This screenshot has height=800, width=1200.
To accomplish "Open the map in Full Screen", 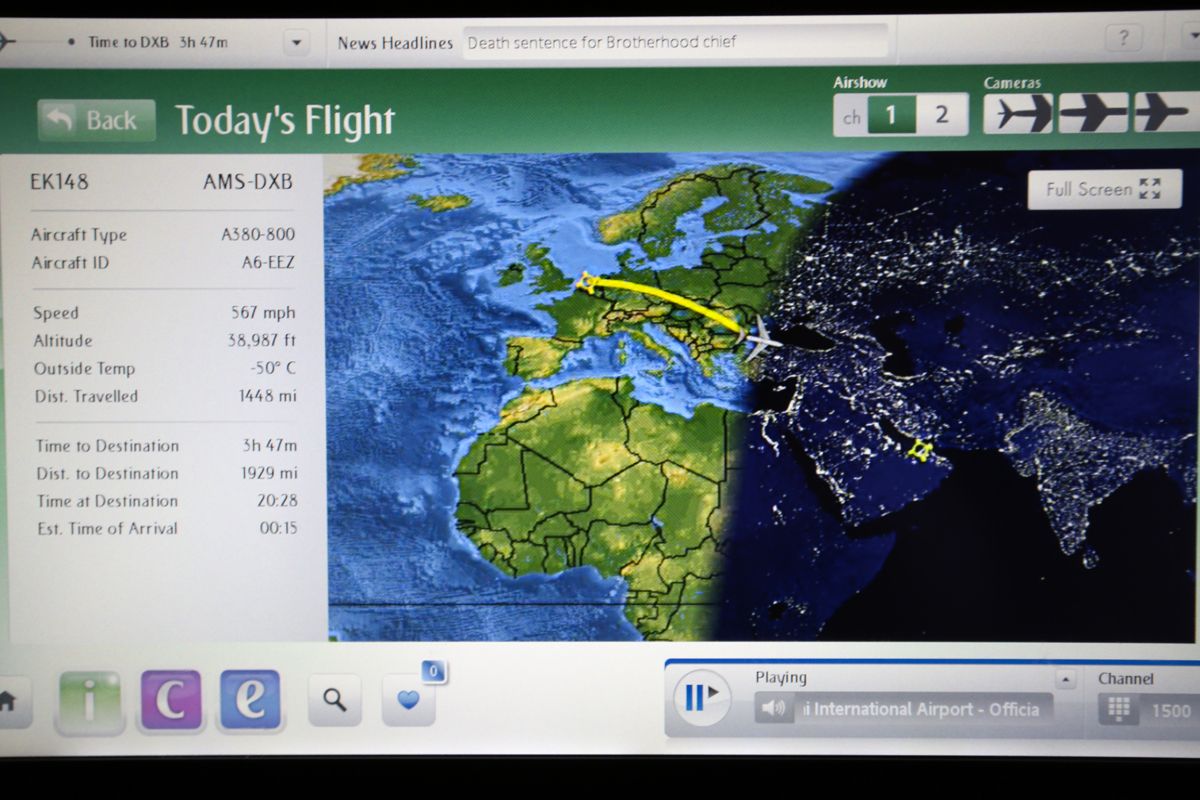I will click(1104, 189).
